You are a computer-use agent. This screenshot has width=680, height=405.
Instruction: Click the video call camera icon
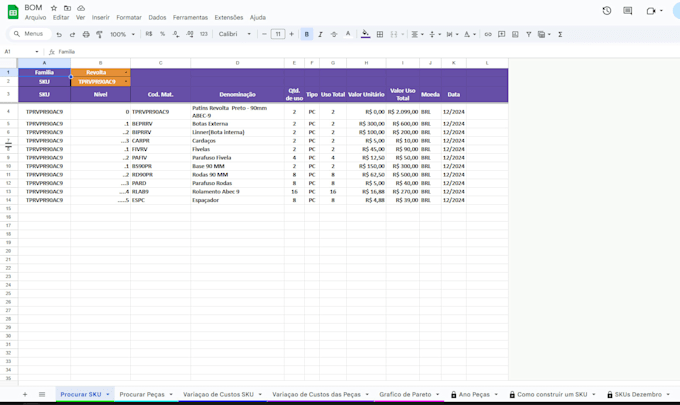(x=651, y=11)
